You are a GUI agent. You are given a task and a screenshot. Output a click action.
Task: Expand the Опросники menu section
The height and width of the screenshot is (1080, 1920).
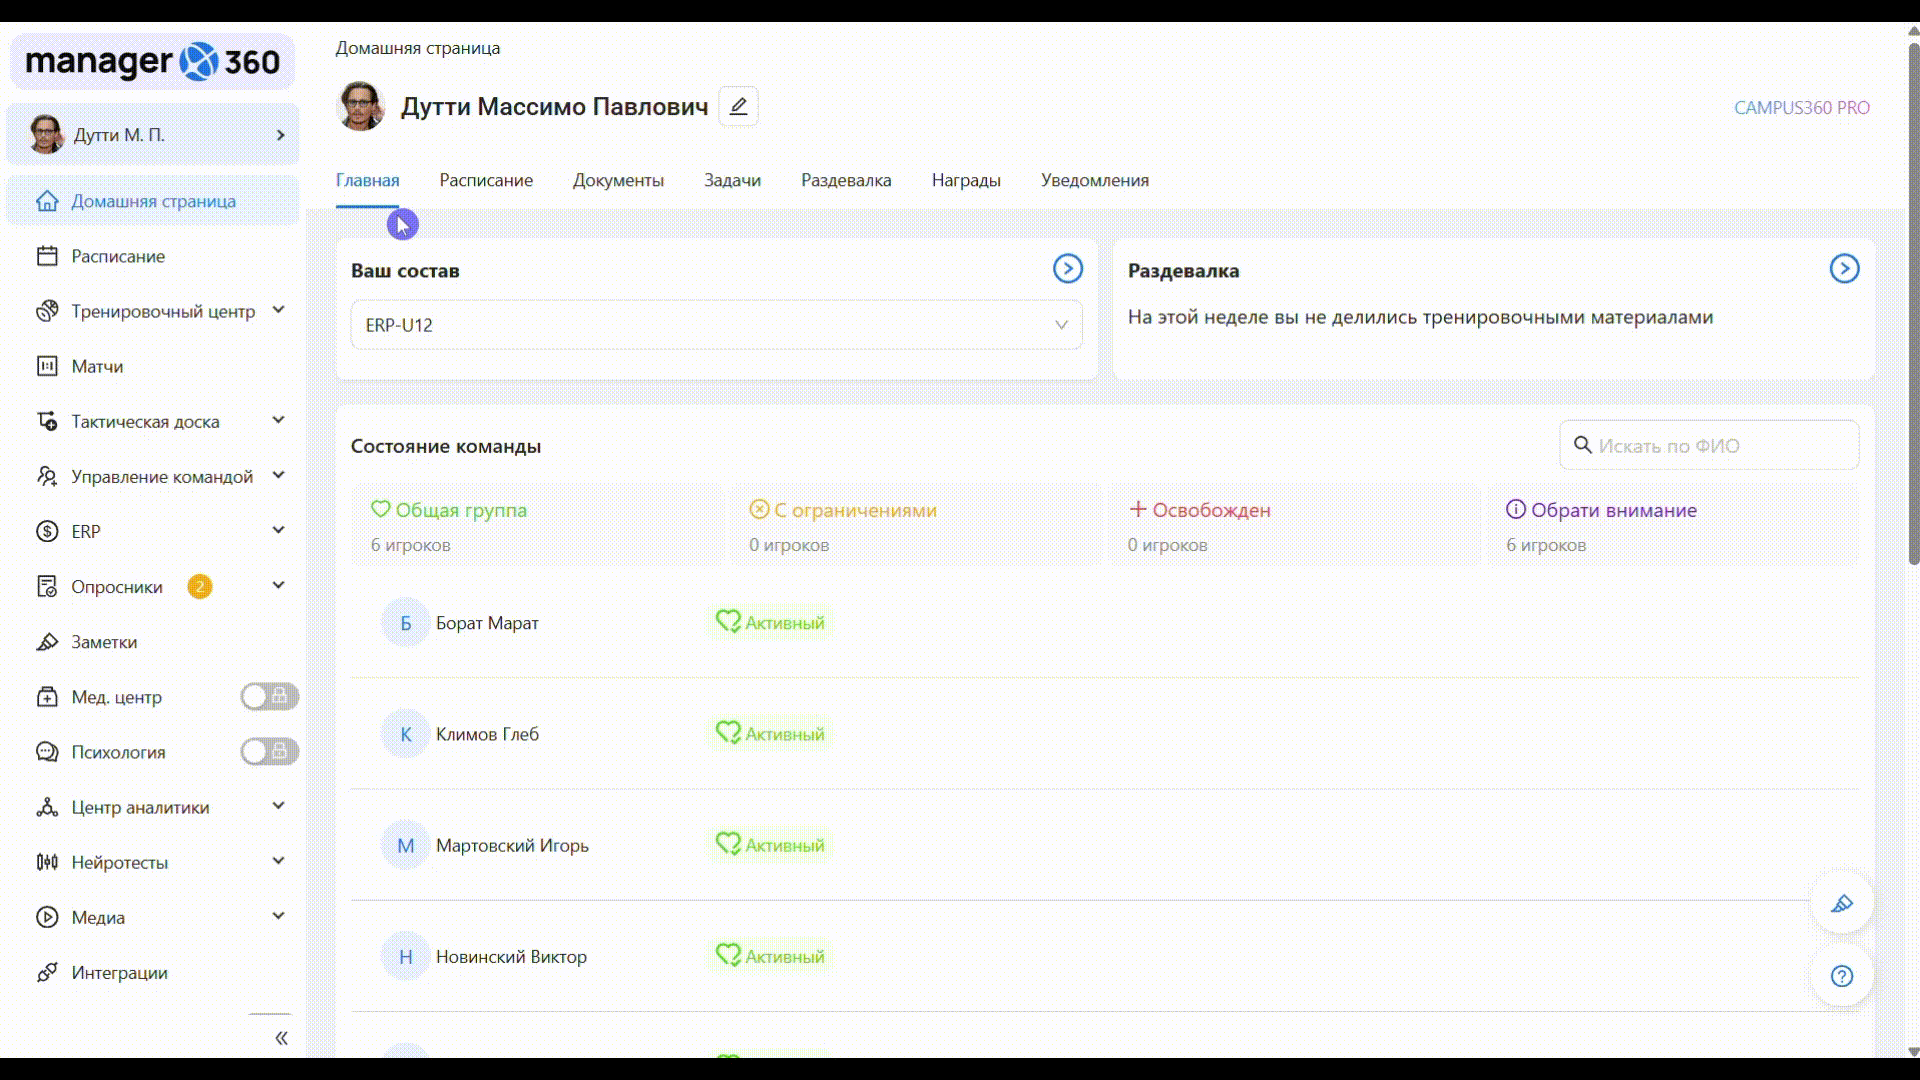(278, 586)
